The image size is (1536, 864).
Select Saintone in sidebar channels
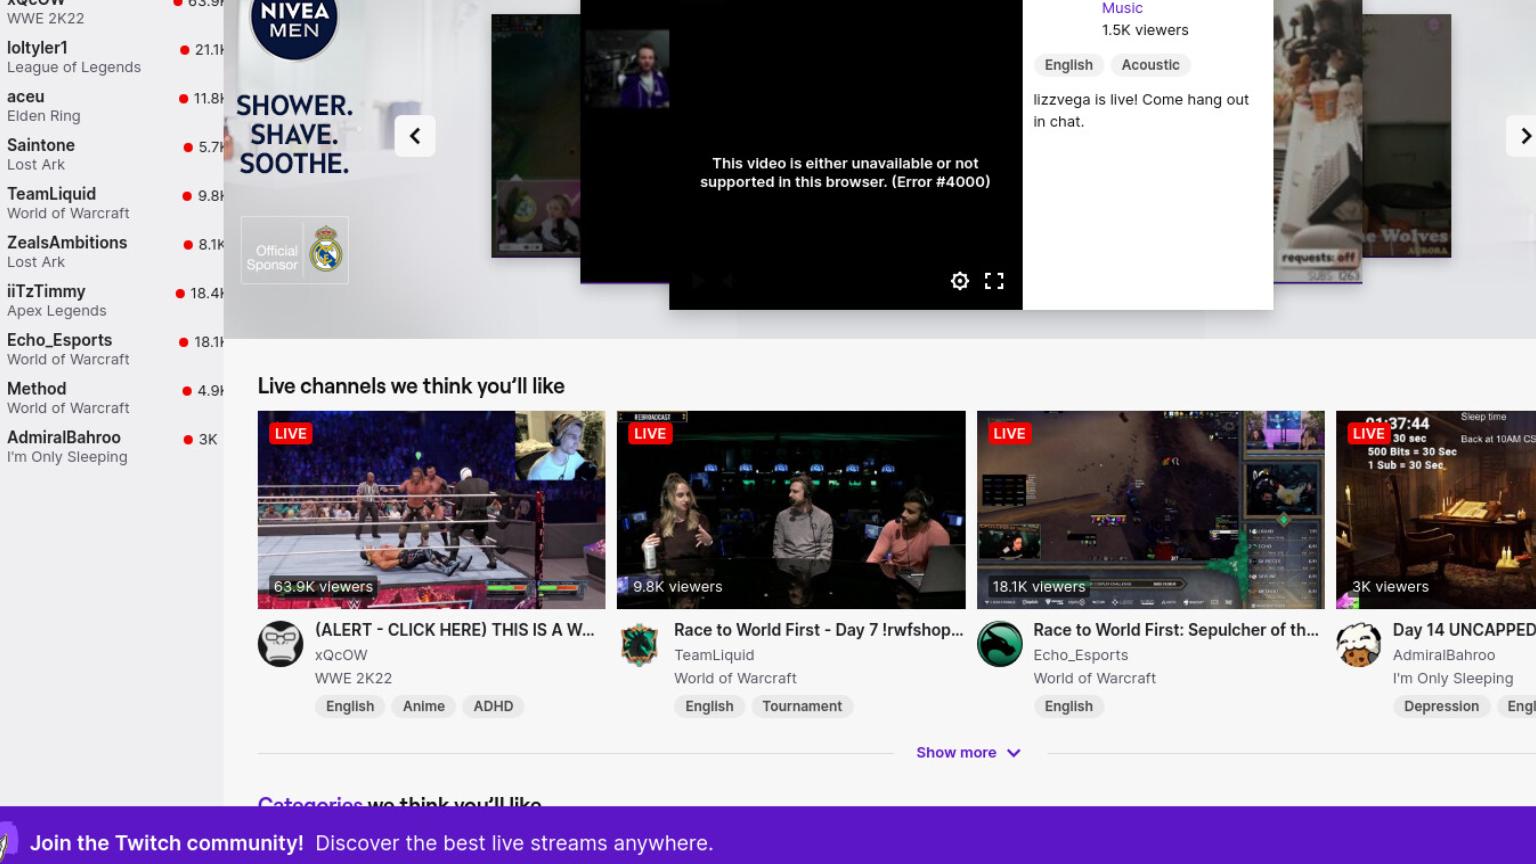tap(112, 155)
